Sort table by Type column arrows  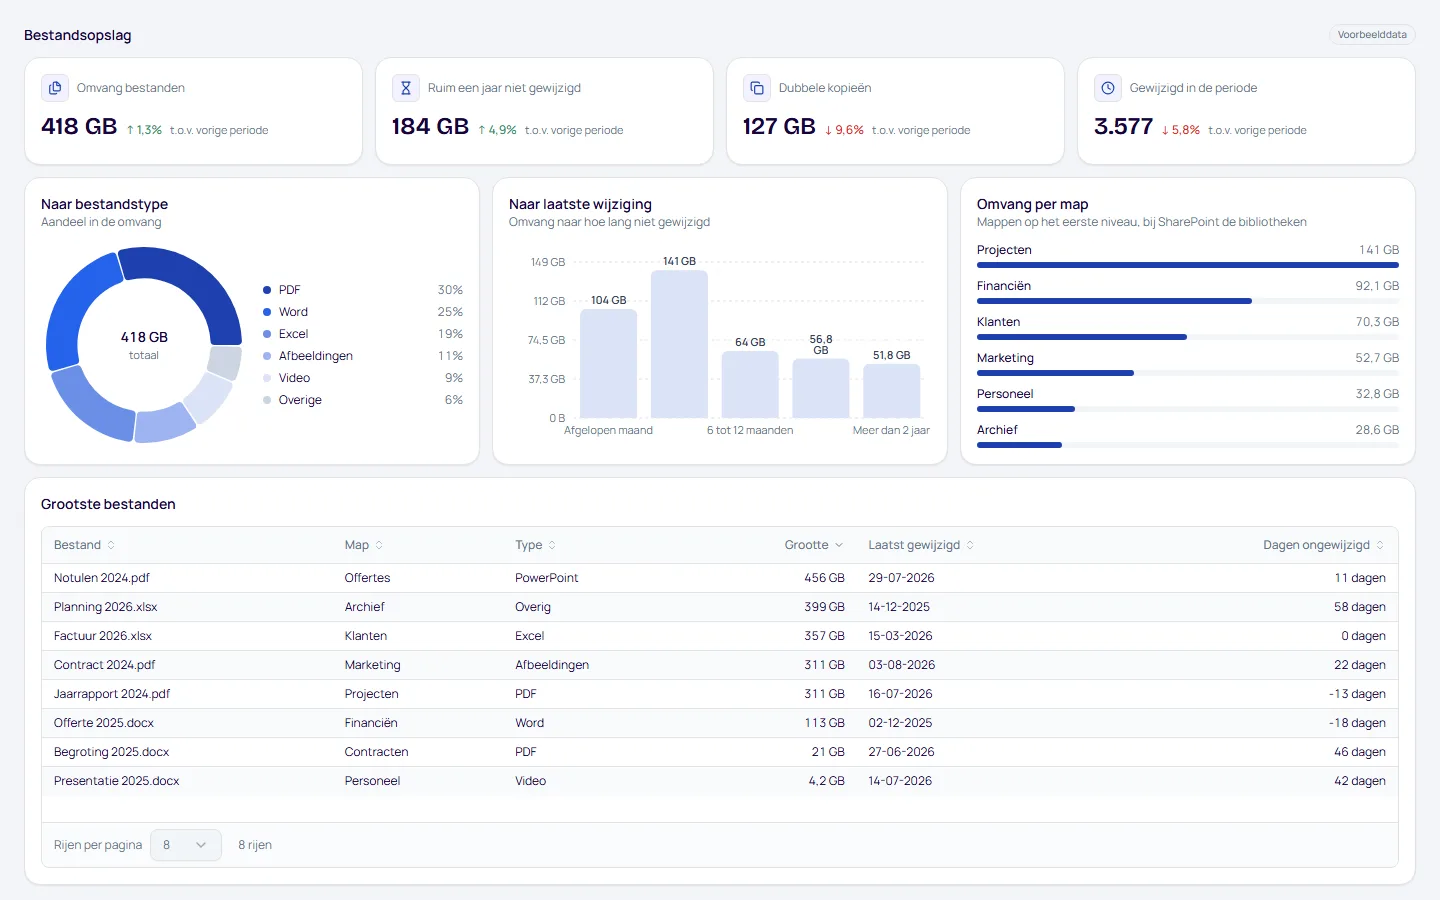pos(552,545)
